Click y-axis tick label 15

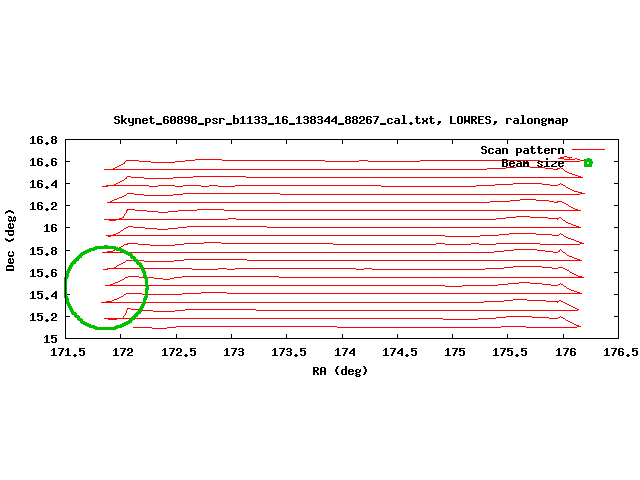pos(51,339)
